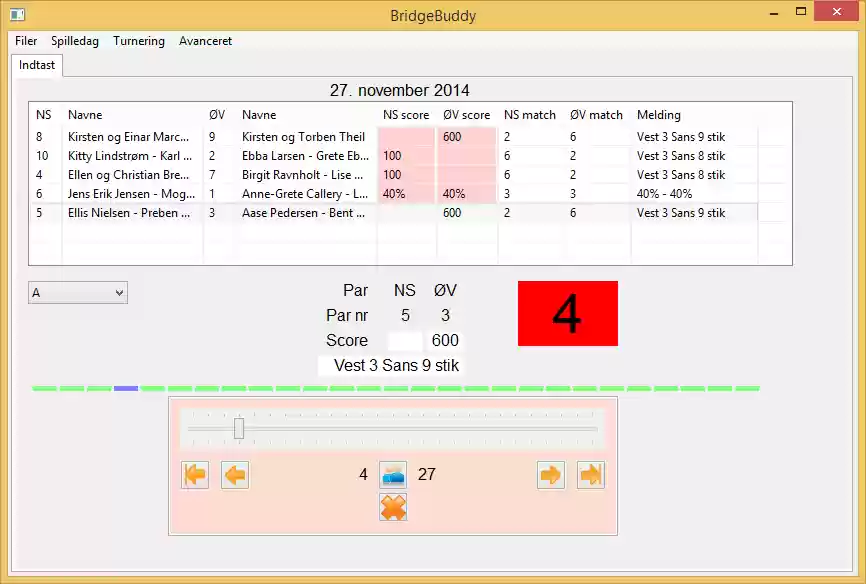Open the Avanceret menu

tap(204, 41)
